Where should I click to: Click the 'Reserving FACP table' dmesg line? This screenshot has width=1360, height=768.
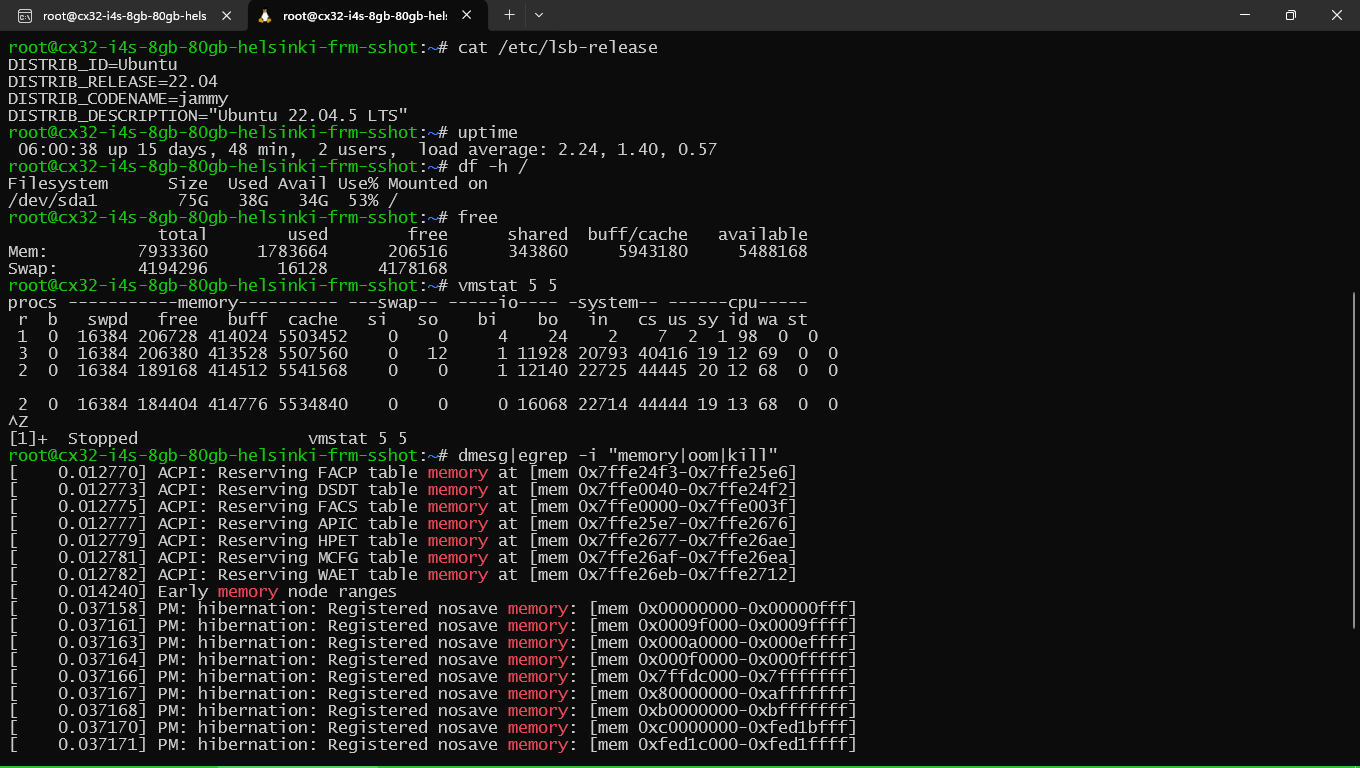403,472
